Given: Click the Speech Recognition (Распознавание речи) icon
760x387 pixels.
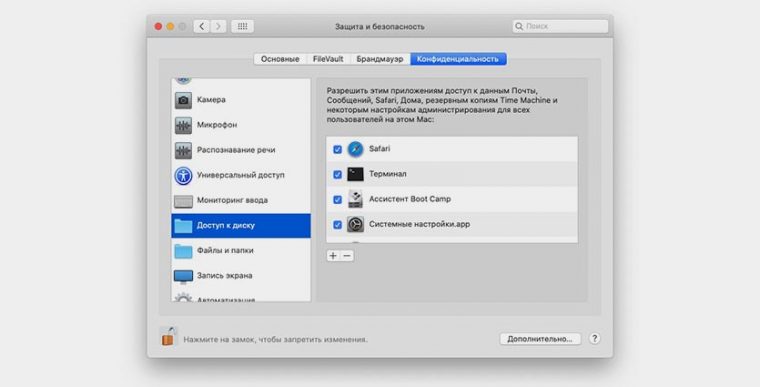Looking at the screenshot, I should (x=183, y=150).
